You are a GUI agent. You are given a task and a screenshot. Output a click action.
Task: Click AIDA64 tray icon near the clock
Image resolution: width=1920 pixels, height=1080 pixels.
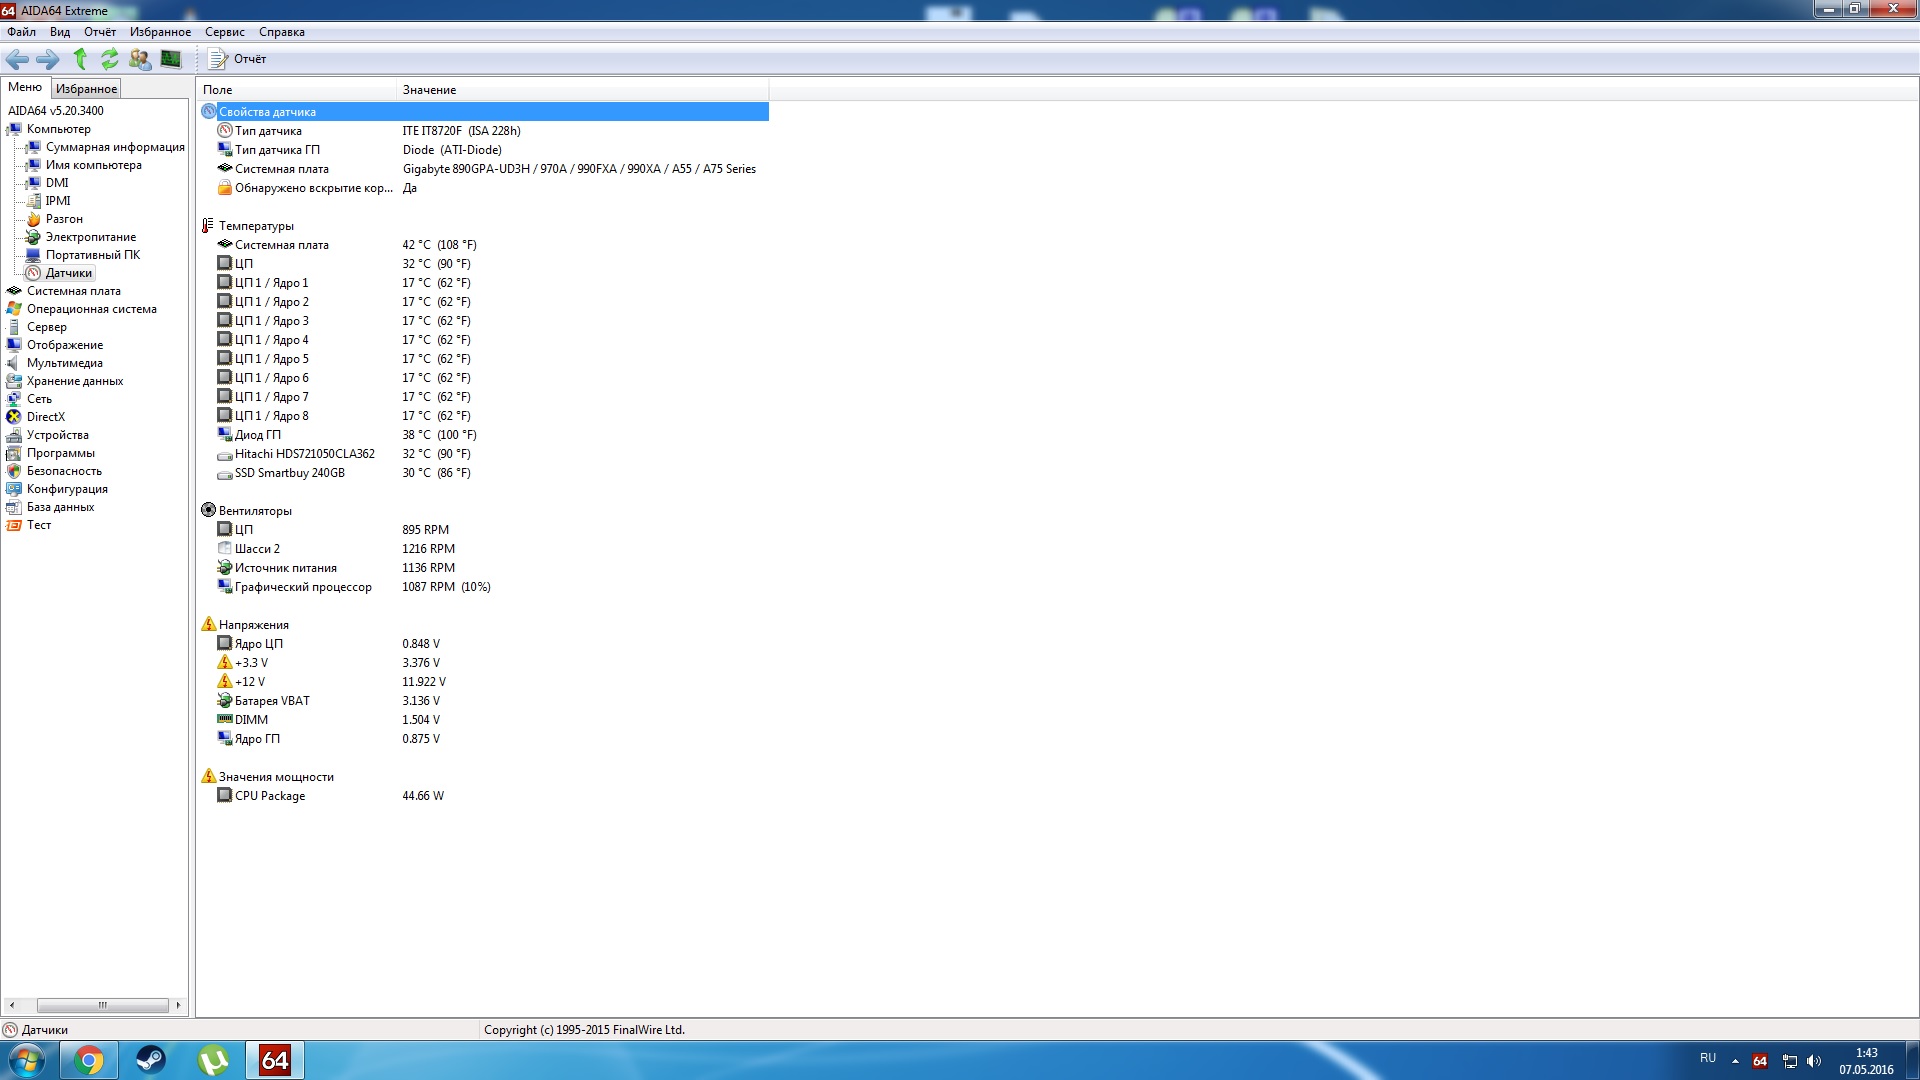(x=1760, y=1061)
